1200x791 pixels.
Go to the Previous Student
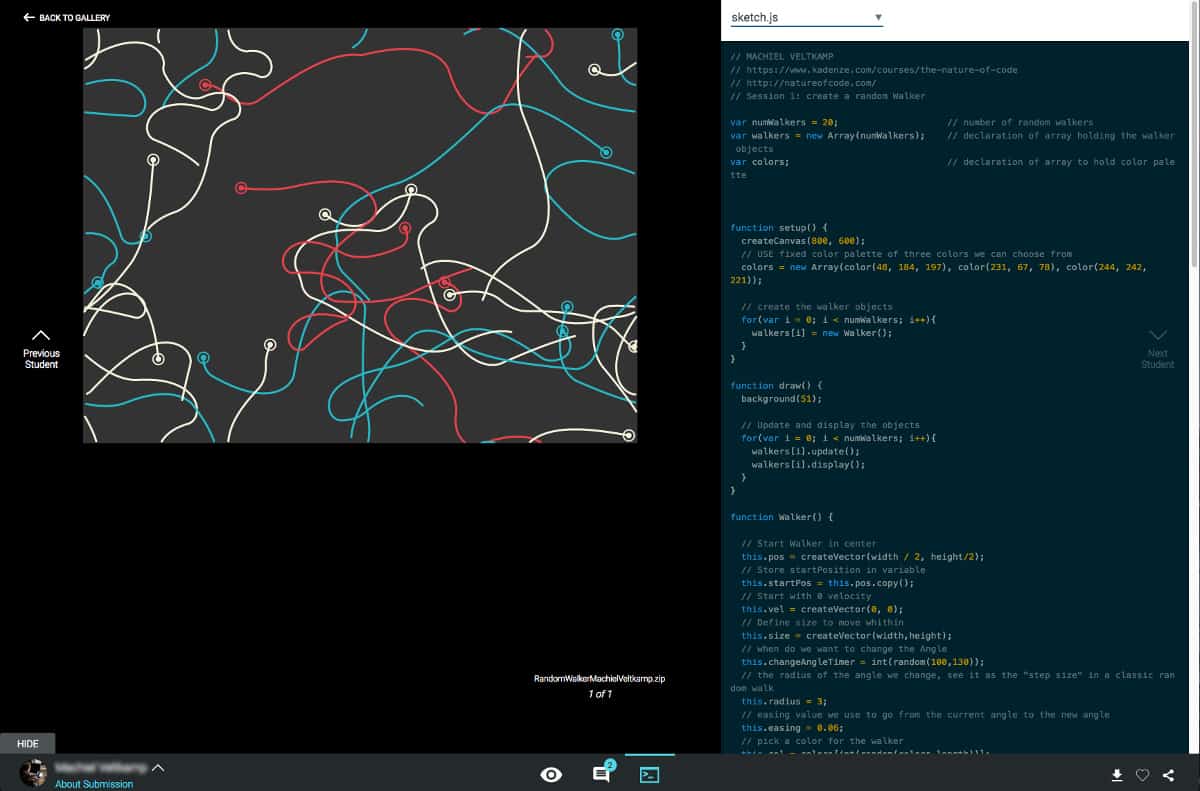[x=41, y=349]
